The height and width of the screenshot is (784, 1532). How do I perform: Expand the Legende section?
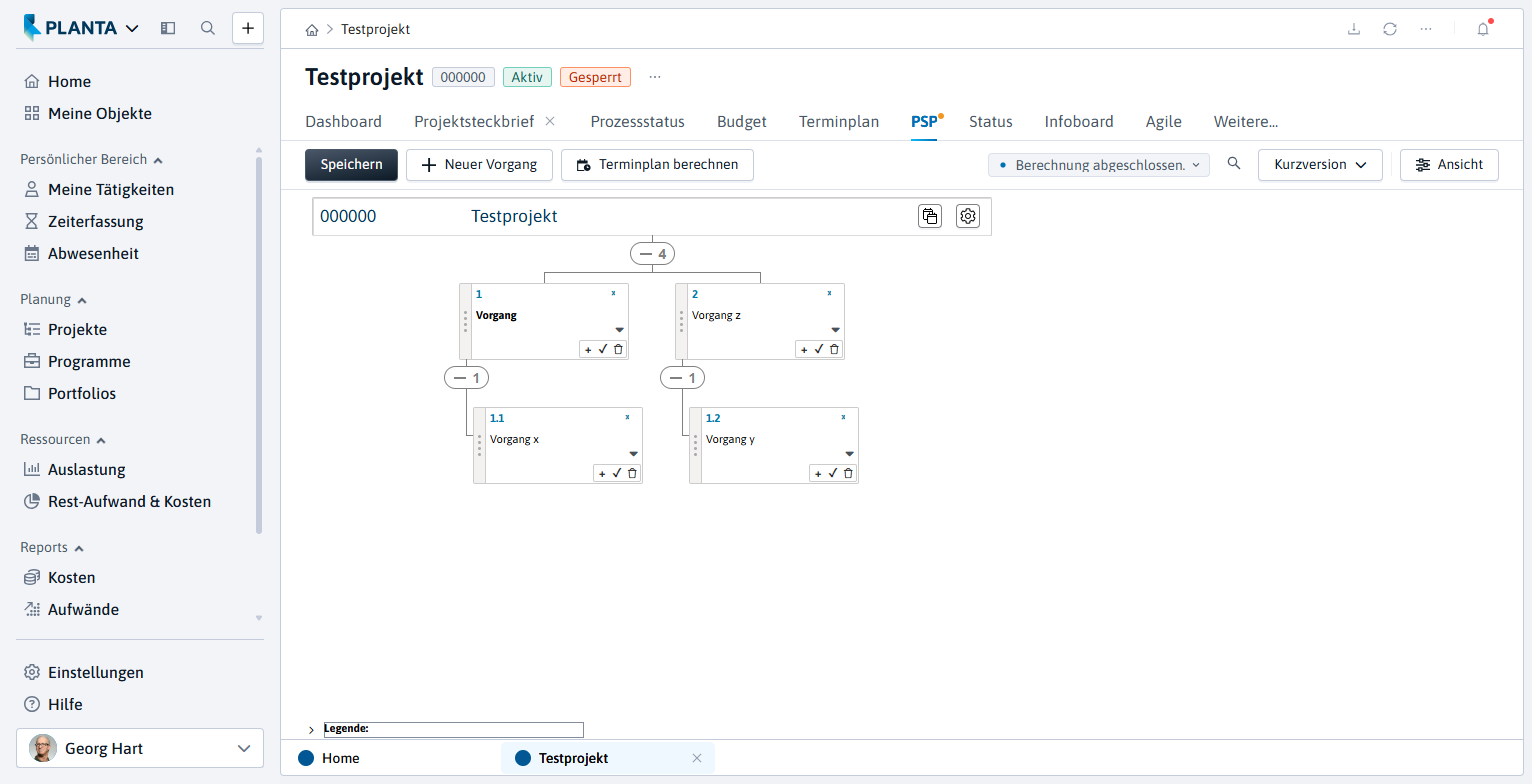pyautogui.click(x=311, y=730)
